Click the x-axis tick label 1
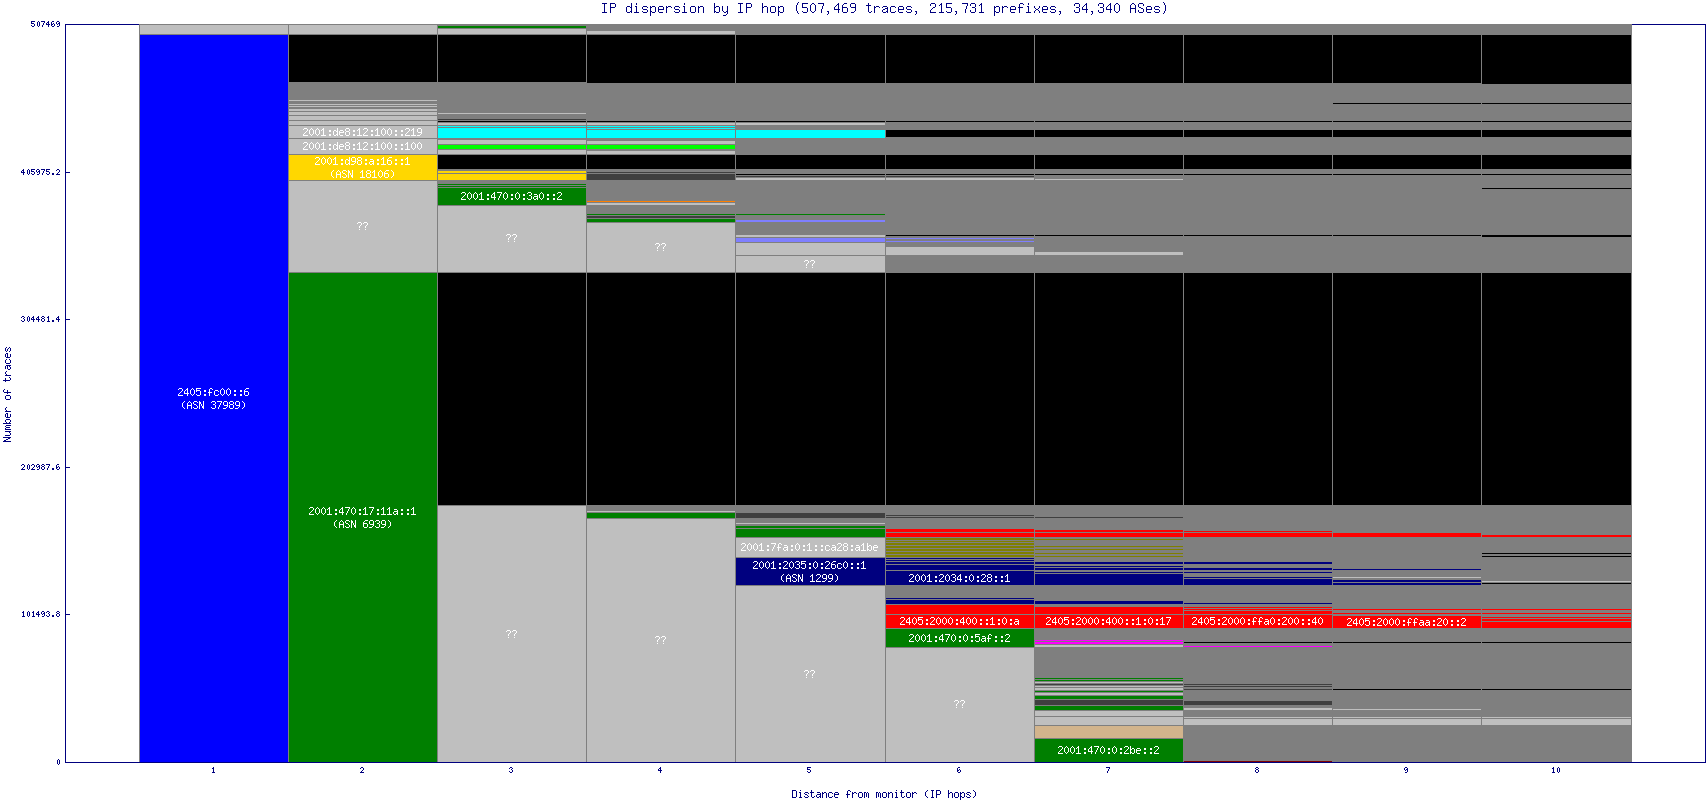This screenshot has height=800, width=1706. (x=213, y=770)
